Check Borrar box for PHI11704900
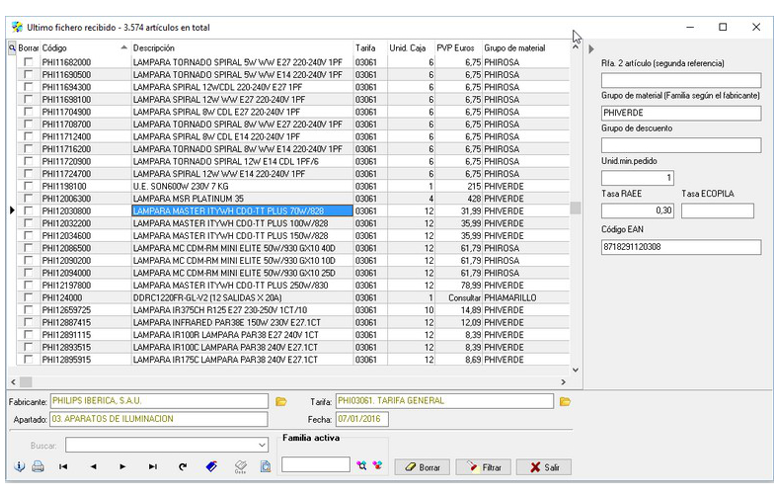This screenshot has width=780, height=500. point(28,111)
